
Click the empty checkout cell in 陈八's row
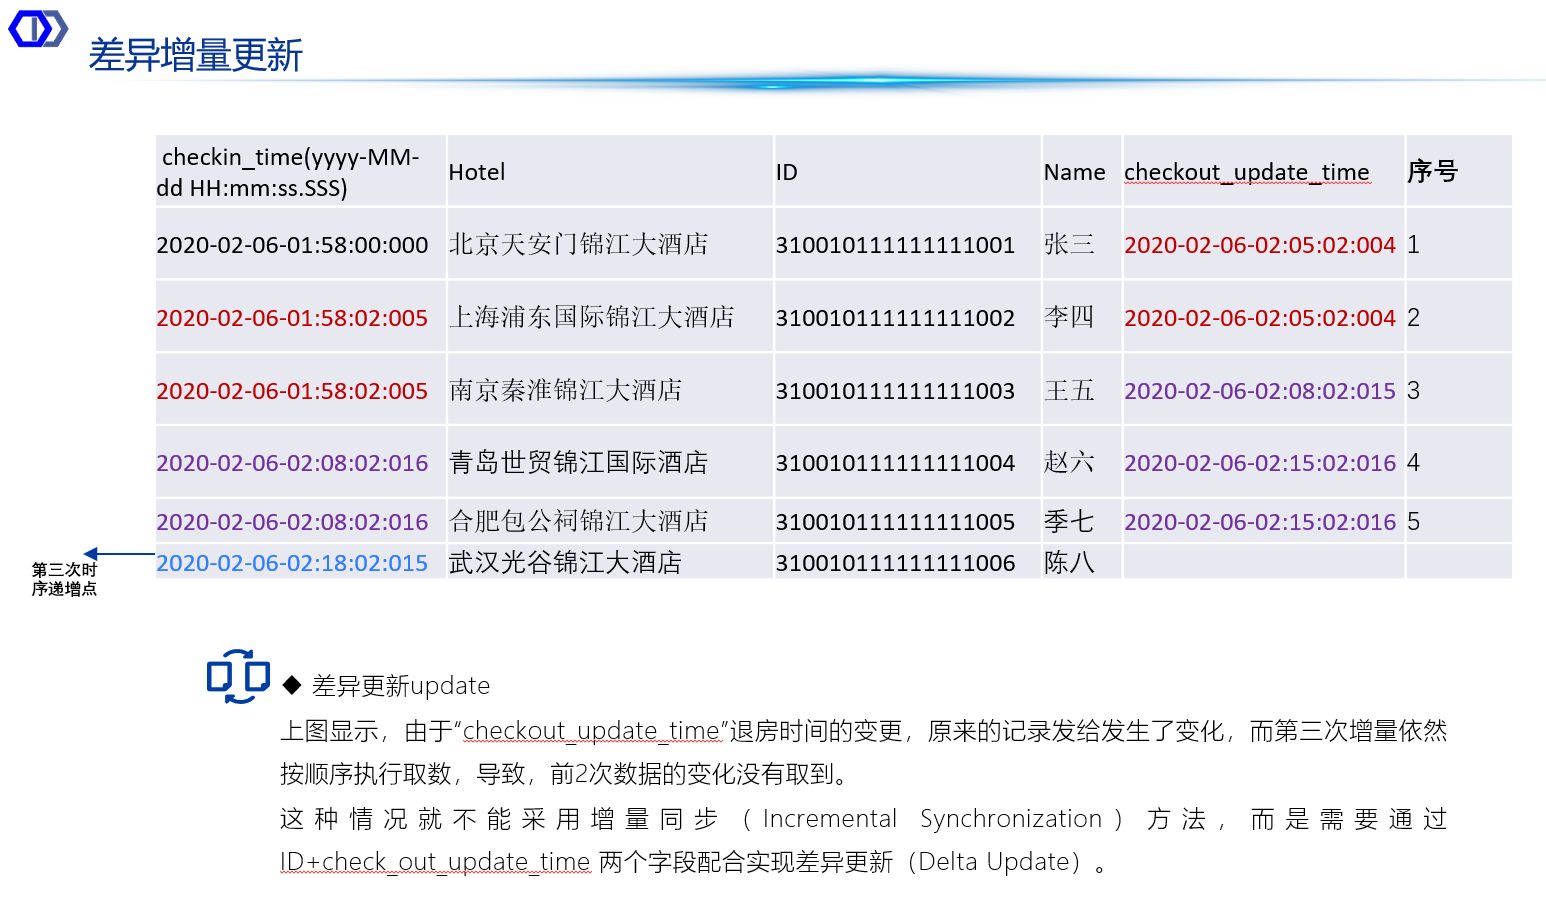(1263, 563)
